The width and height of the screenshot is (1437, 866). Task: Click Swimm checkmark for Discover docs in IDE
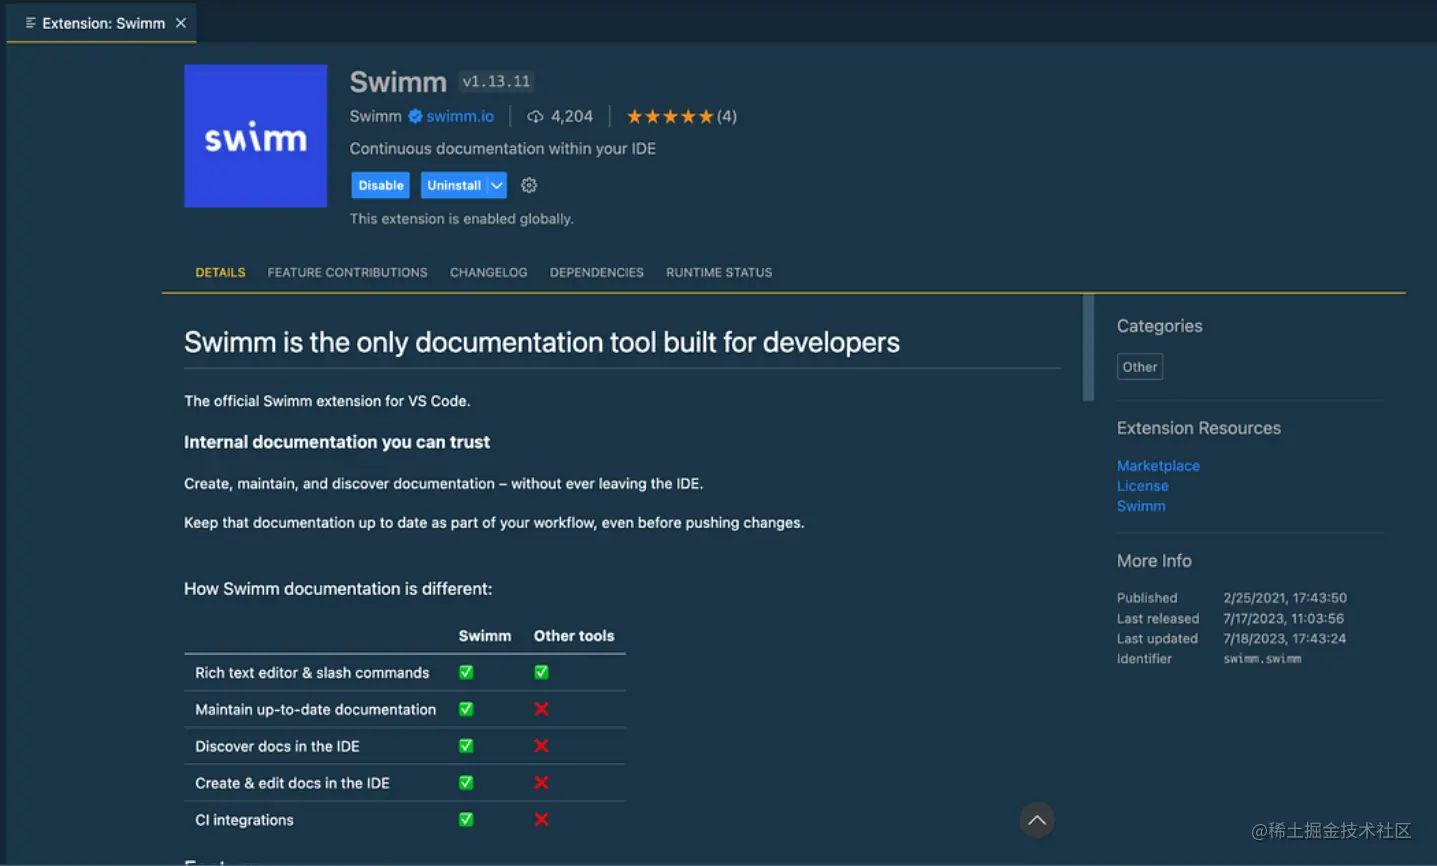pos(466,746)
